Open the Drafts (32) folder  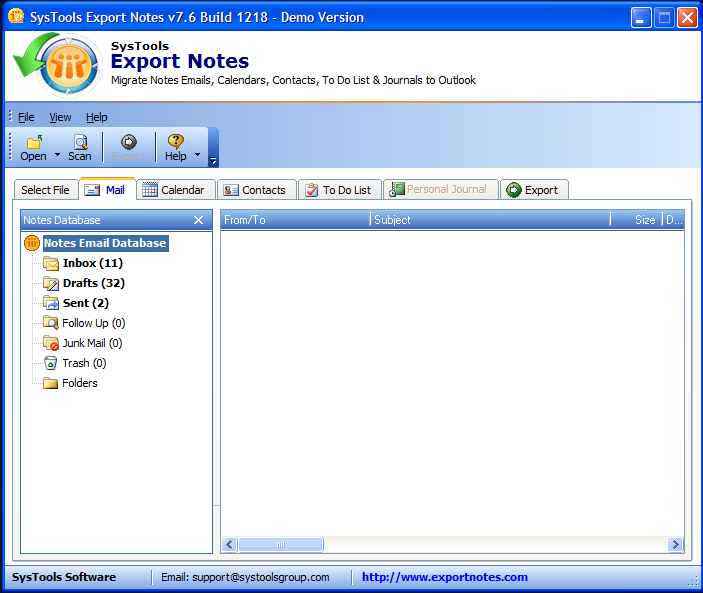tap(93, 283)
